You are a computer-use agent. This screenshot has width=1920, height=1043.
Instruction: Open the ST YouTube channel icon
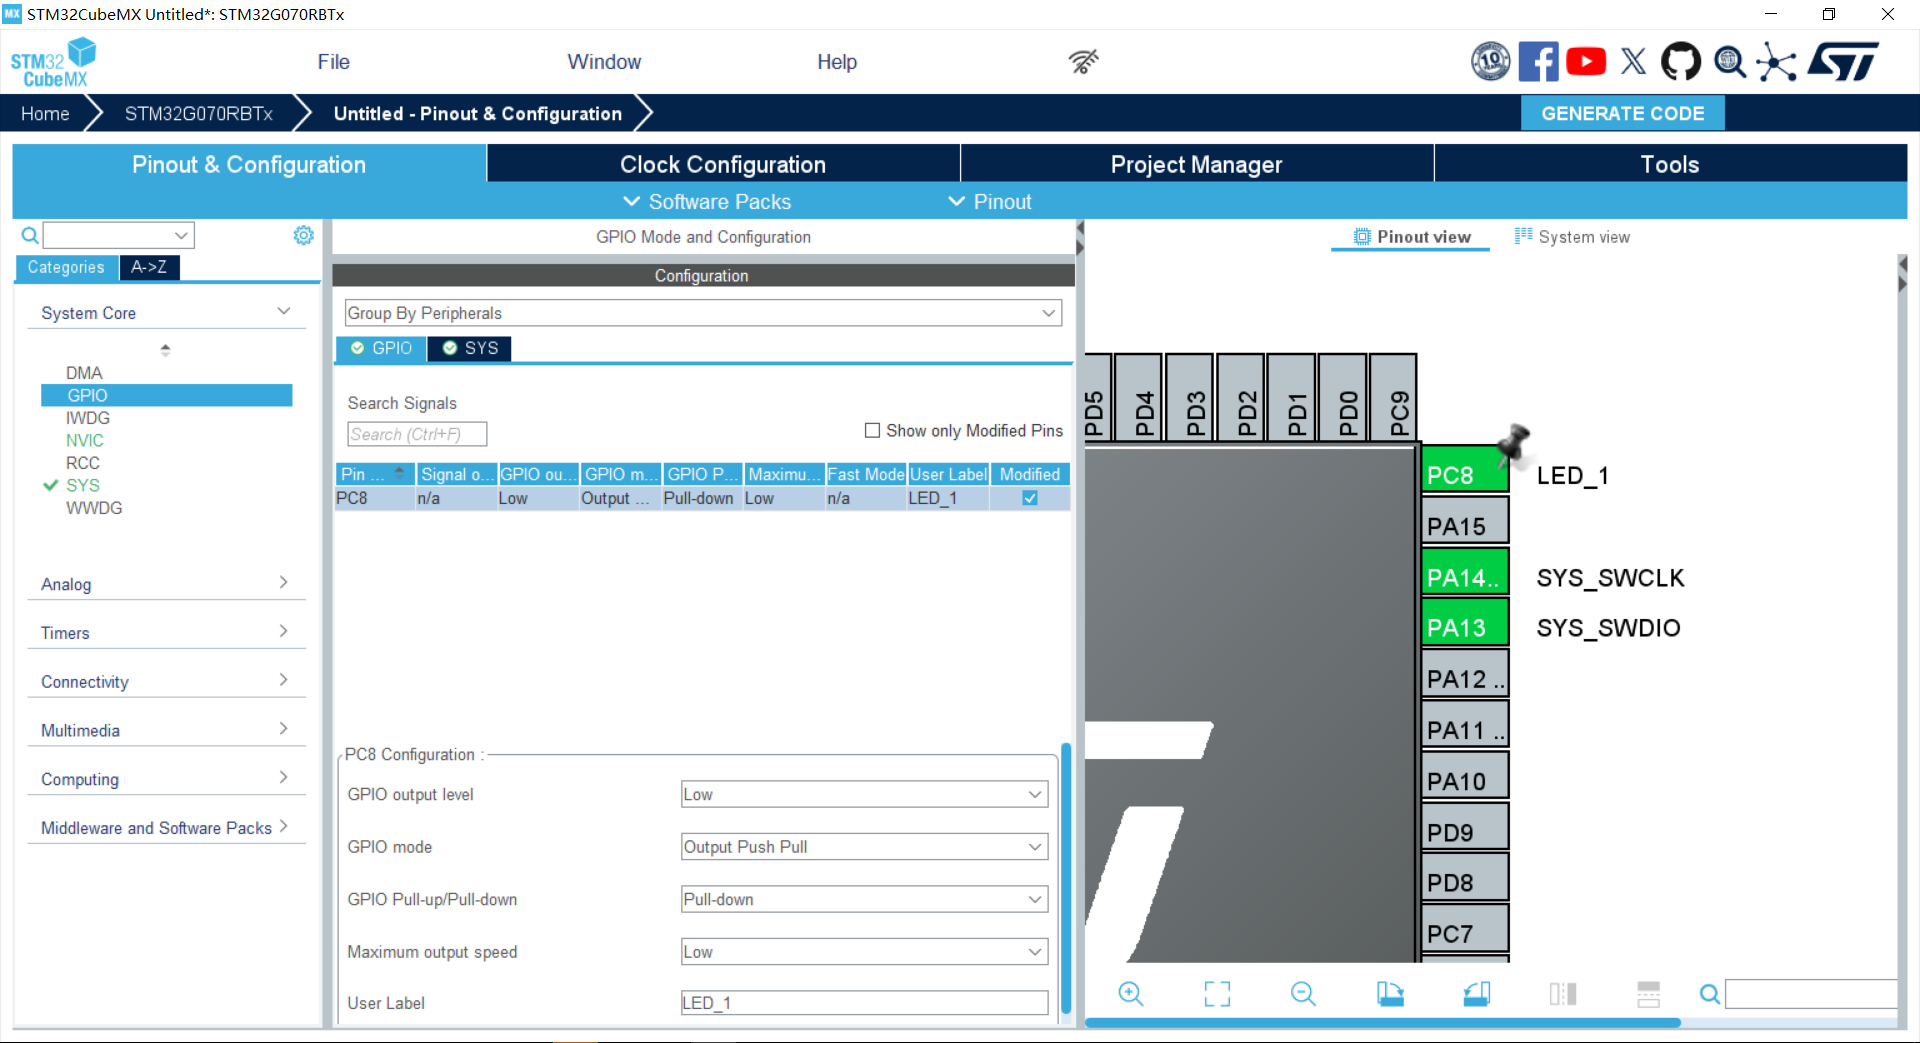(x=1586, y=62)
